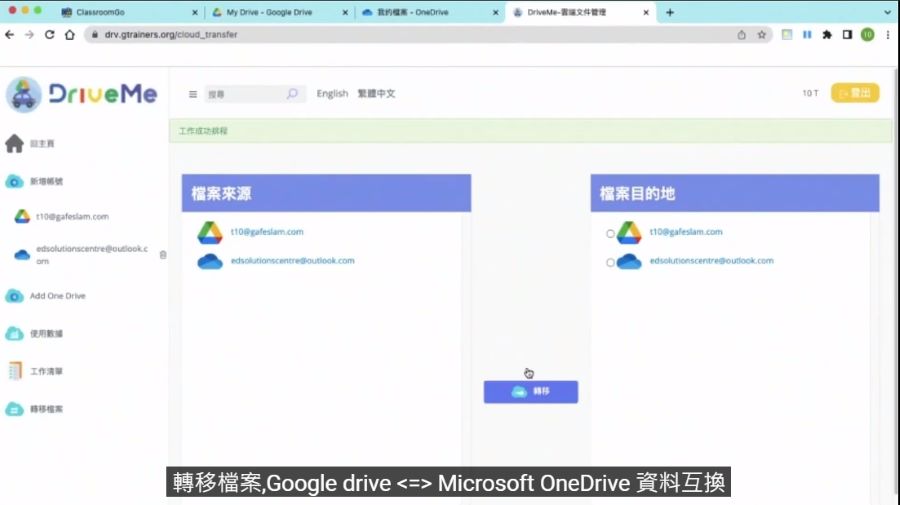Choose Google Drive icon in source panel

(210, 233)
